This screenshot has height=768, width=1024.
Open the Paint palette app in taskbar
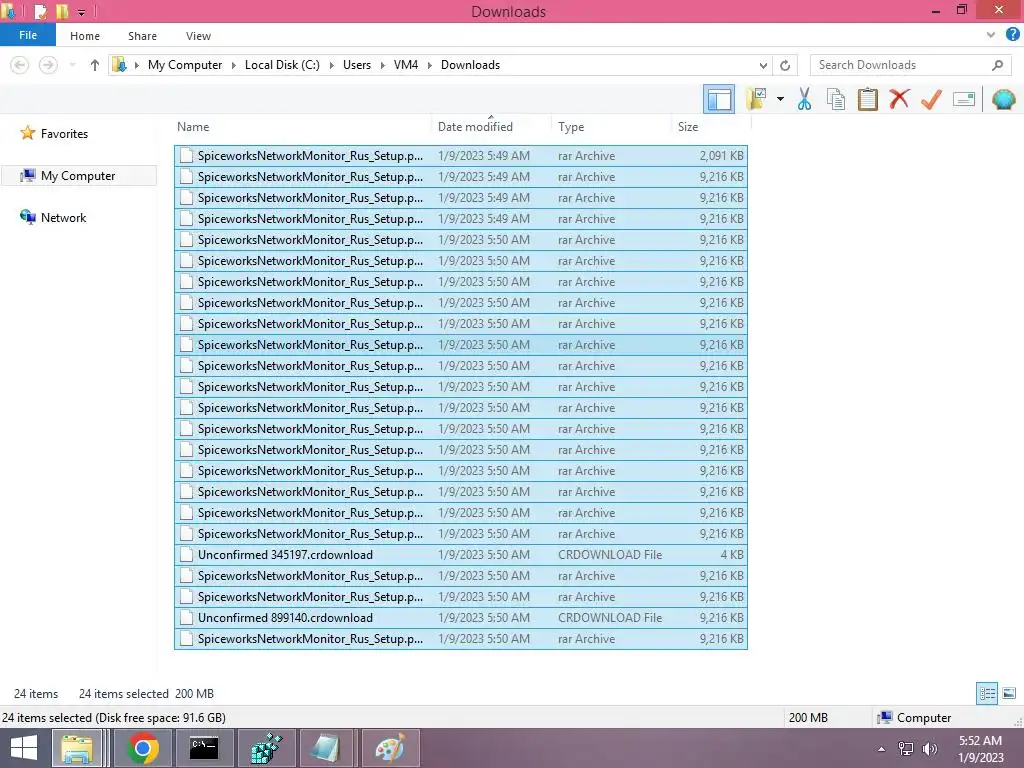coord(389,748)
